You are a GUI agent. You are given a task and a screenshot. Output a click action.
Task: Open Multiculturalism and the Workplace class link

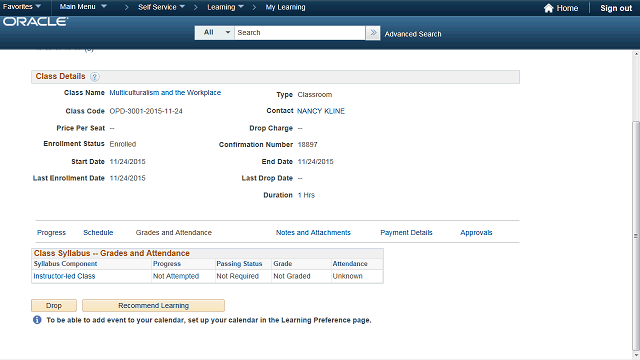pos(165,93)
